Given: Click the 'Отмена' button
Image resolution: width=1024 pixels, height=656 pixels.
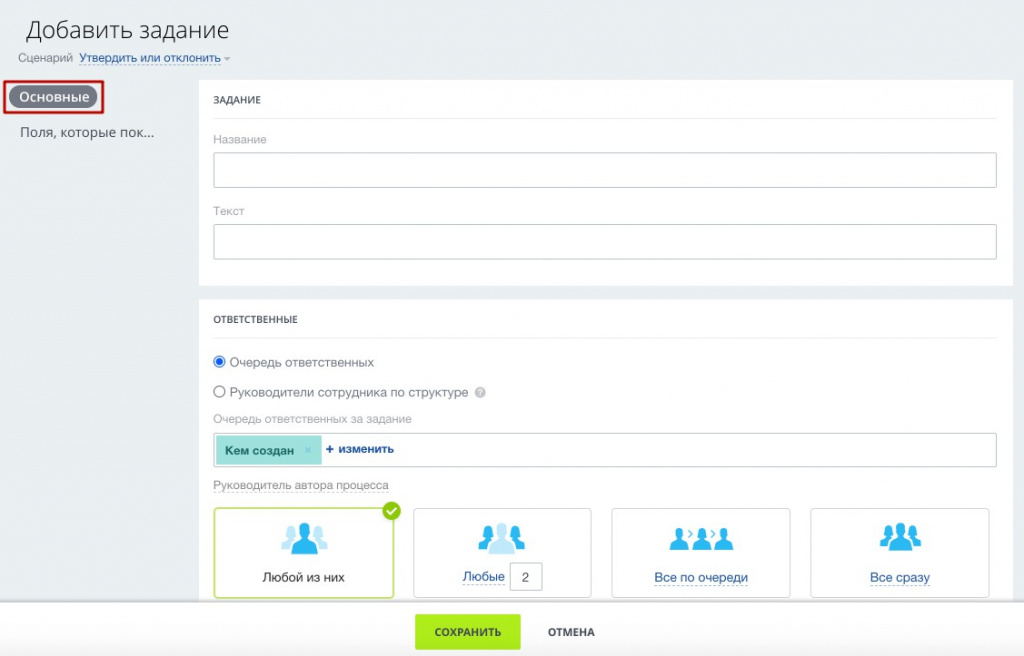Looking at the screenshot, I should click(x=570, y=632).
